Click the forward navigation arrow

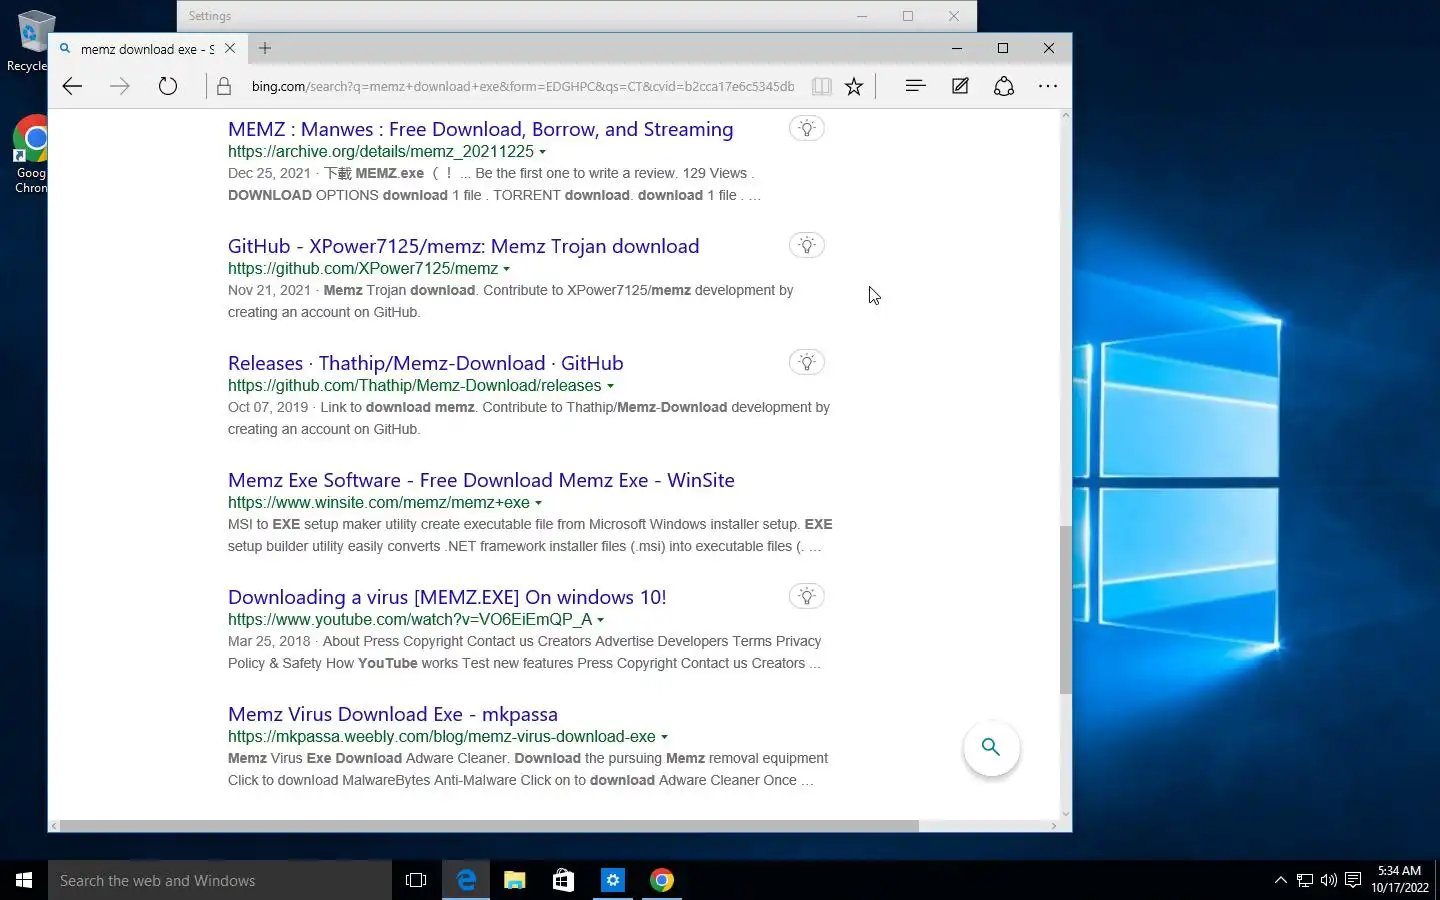120,86
